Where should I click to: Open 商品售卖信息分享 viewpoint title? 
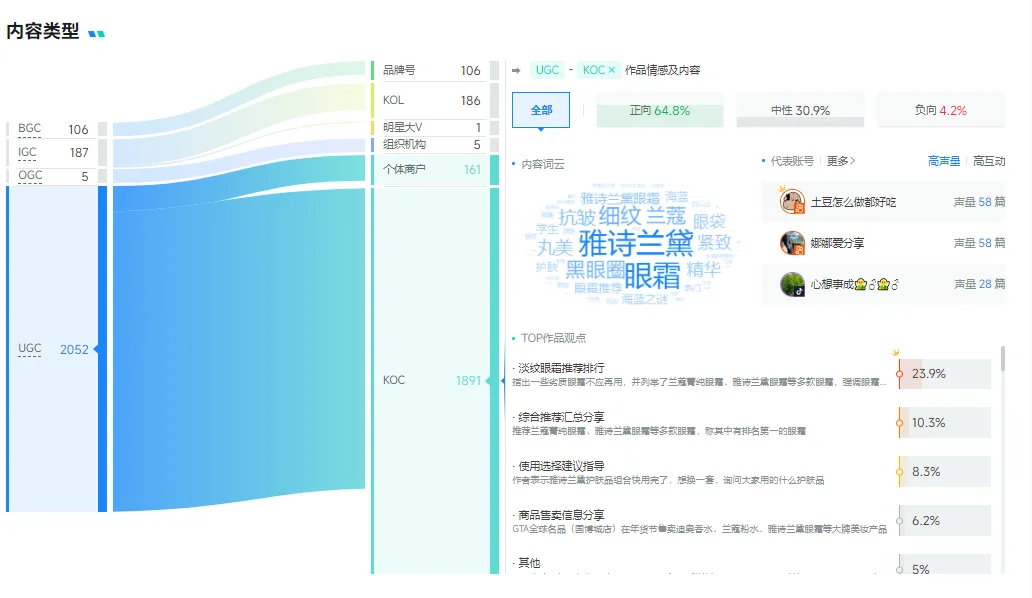point(561,515)
